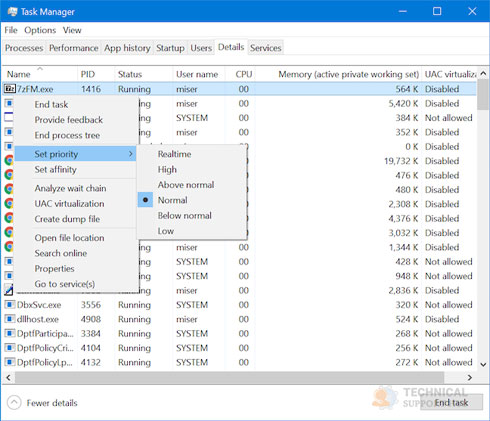Viewport: 490px width, 421px height.
Task: Click the Task Manager title bar icon
Action: (12, 12)
